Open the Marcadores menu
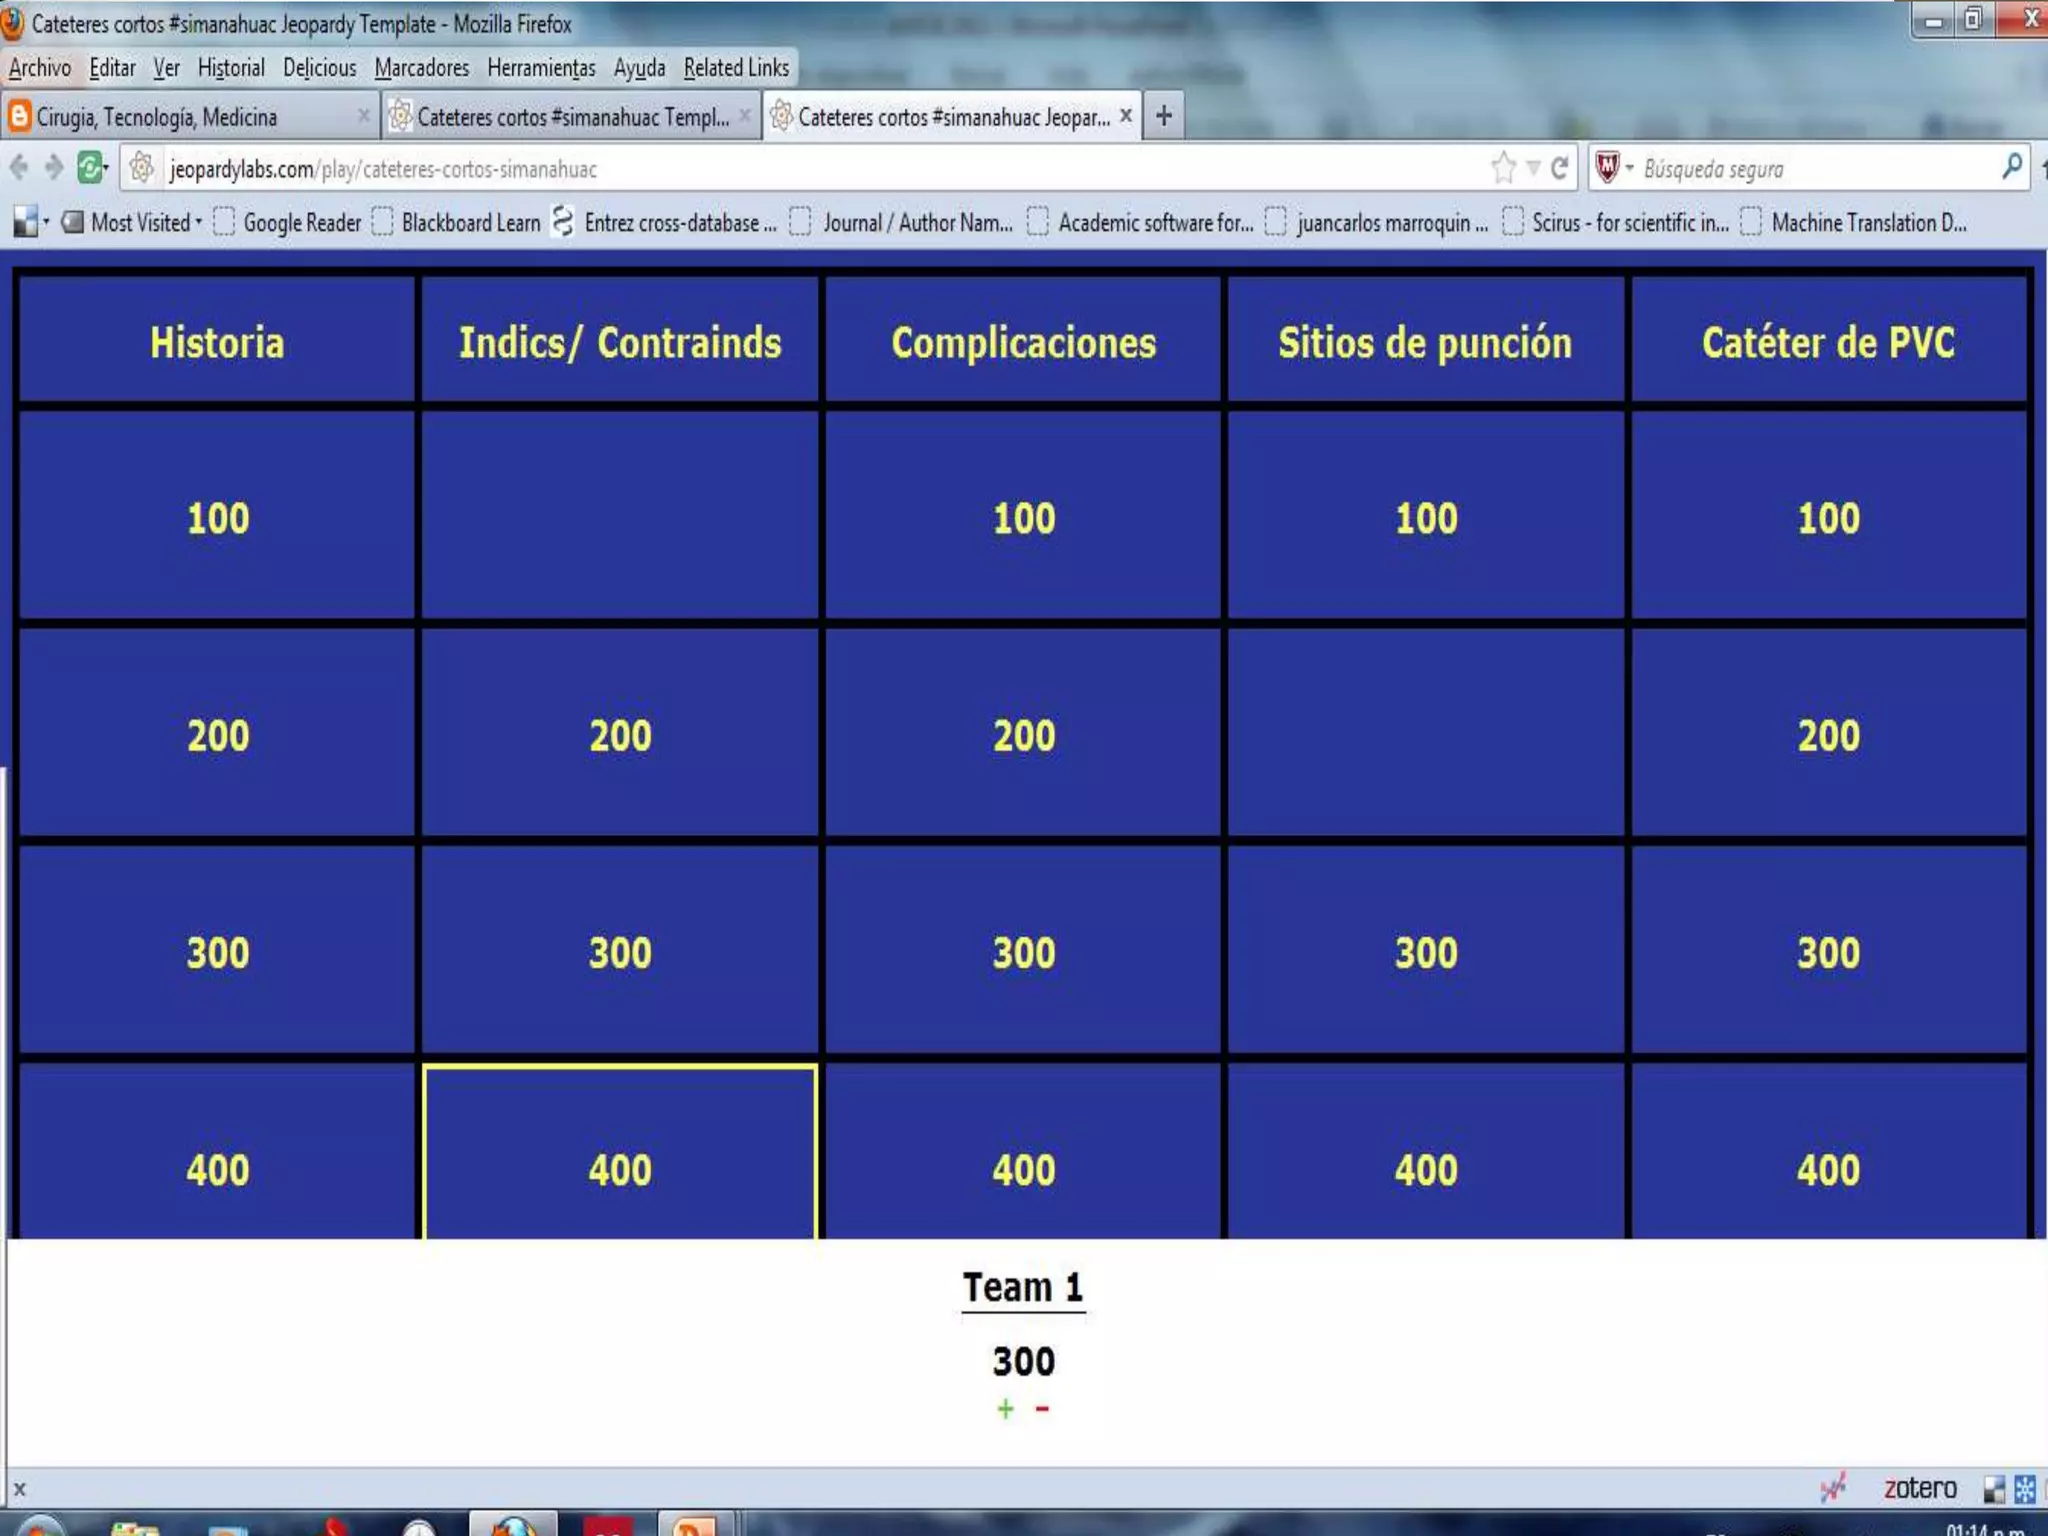Image resolution: width=2048 pixels, height=1536 pixels. coord(421,68)
